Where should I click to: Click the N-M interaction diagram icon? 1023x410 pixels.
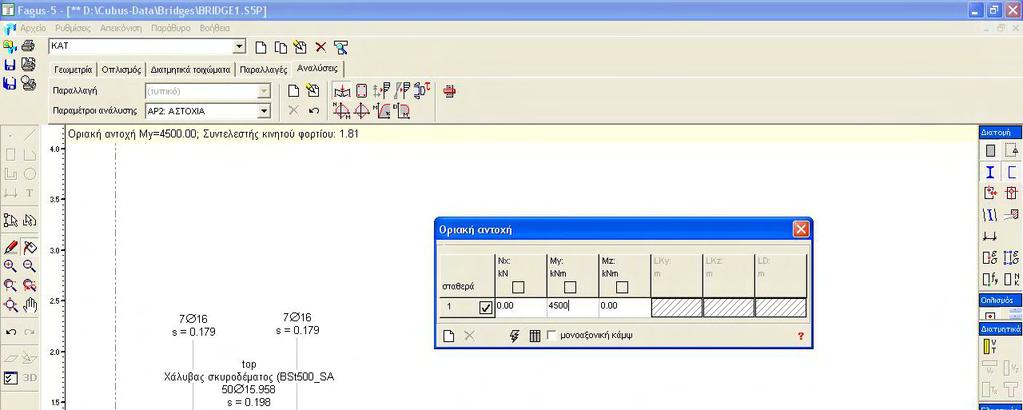pyautogui.click(x=341, y=110)
